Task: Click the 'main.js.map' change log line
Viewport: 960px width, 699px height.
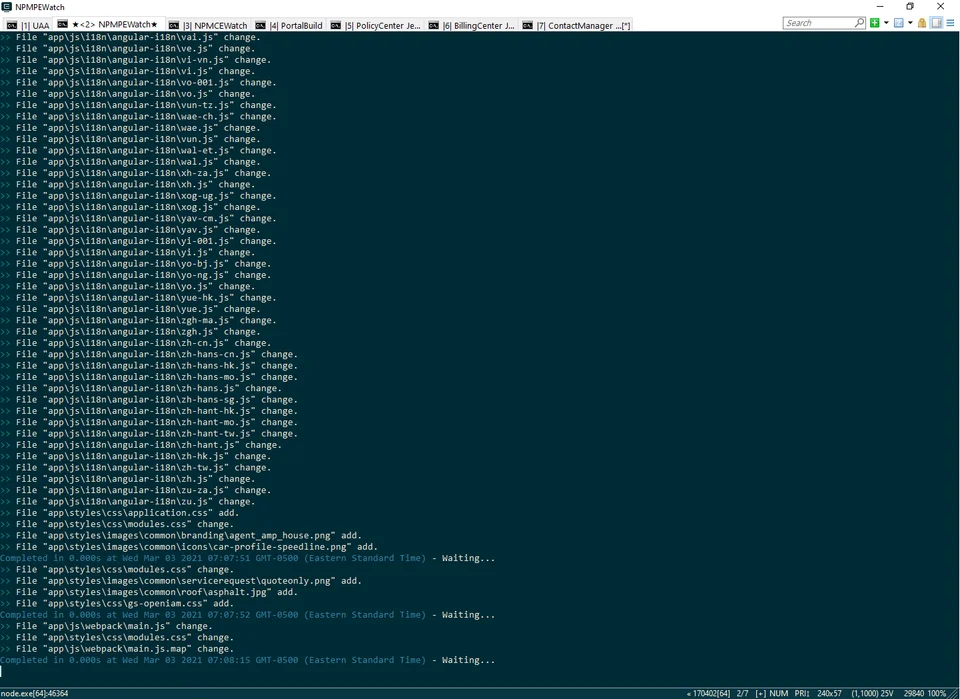Action: click(117, 649)
